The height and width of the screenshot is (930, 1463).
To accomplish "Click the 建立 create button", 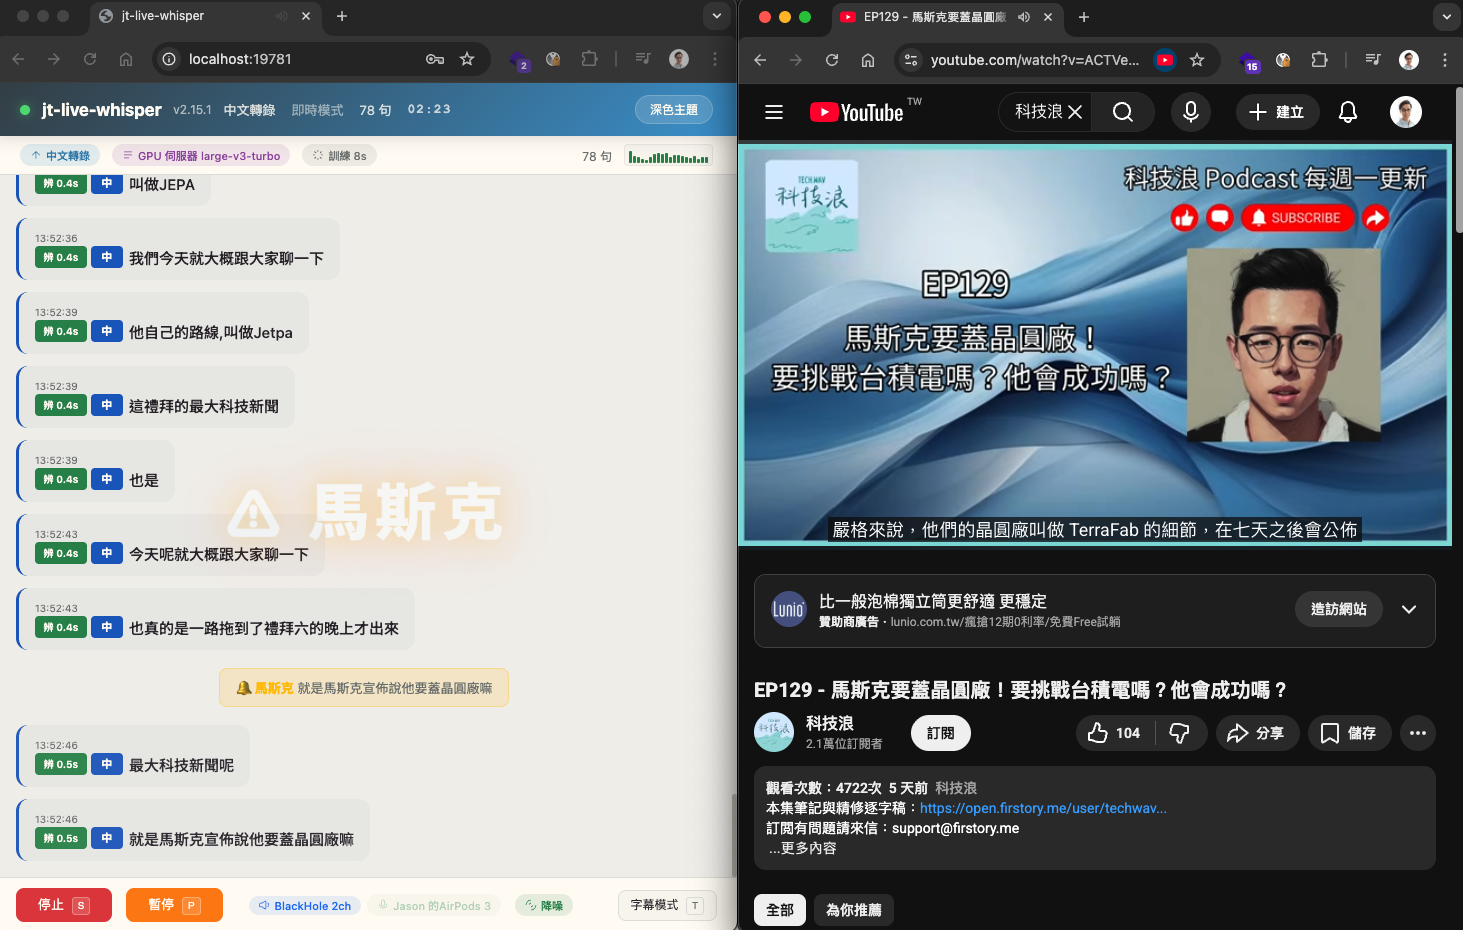I will tap(1277, 112).
